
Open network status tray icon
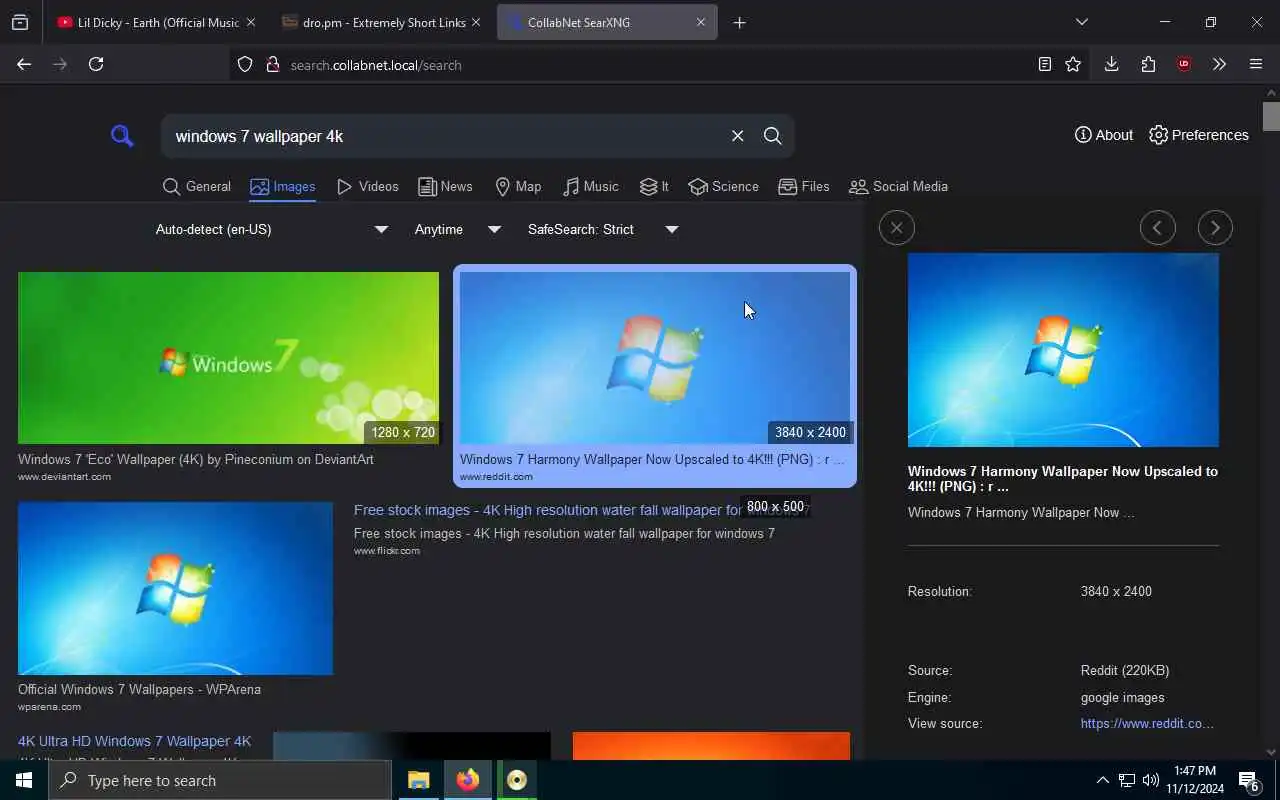click(1126, 780)
